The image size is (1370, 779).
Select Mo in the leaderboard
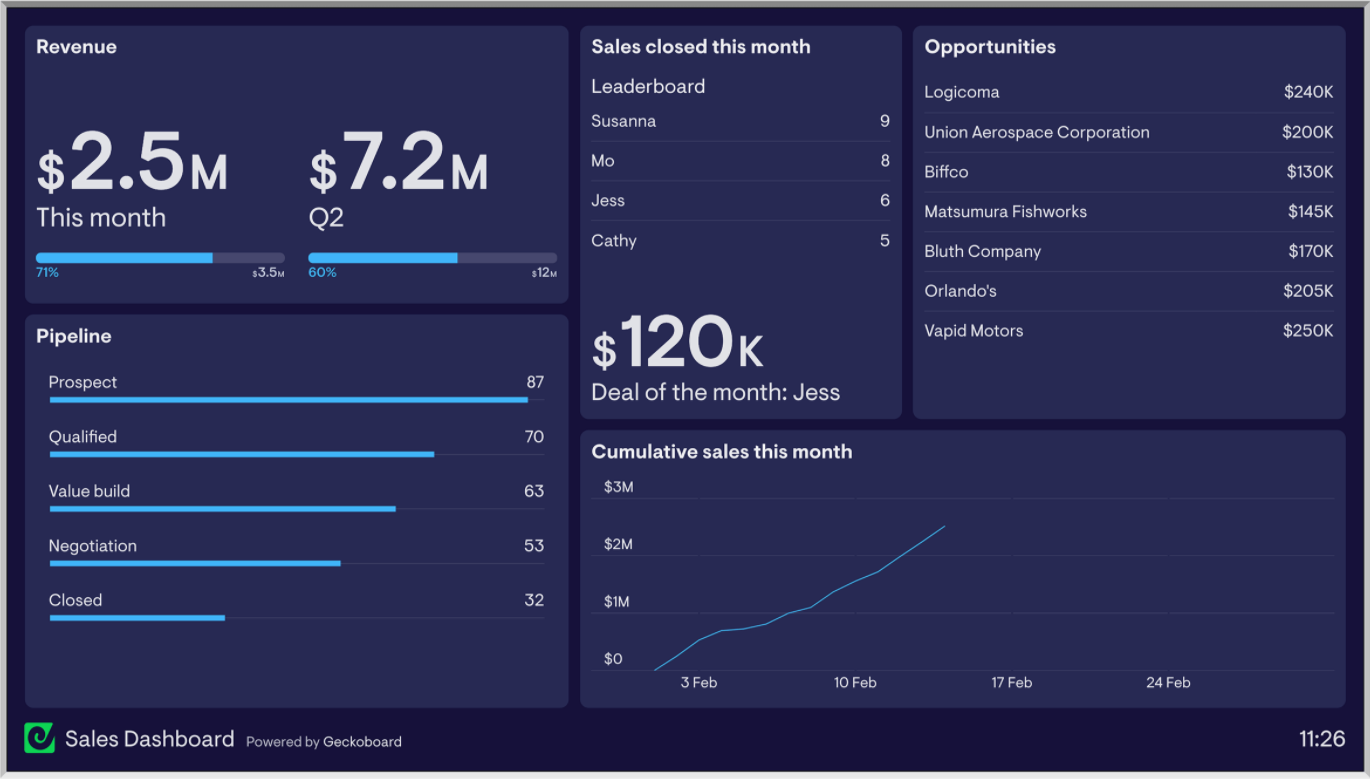tap(740, 161)
